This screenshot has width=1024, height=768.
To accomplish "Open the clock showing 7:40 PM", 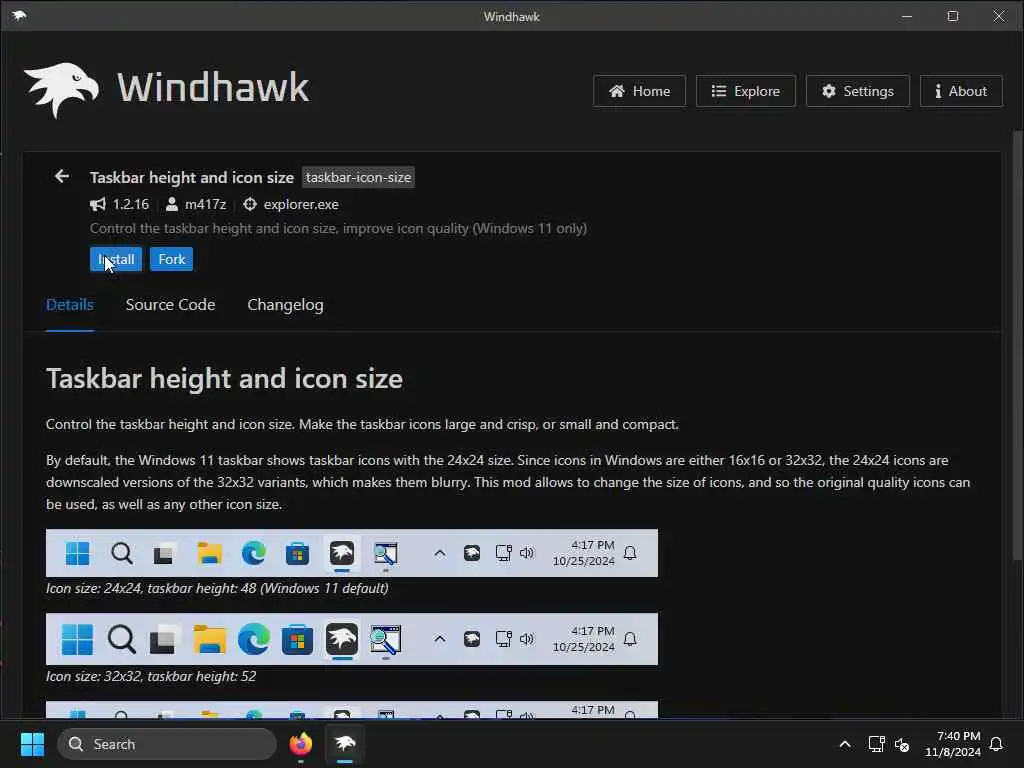I will tap(952, 744).
